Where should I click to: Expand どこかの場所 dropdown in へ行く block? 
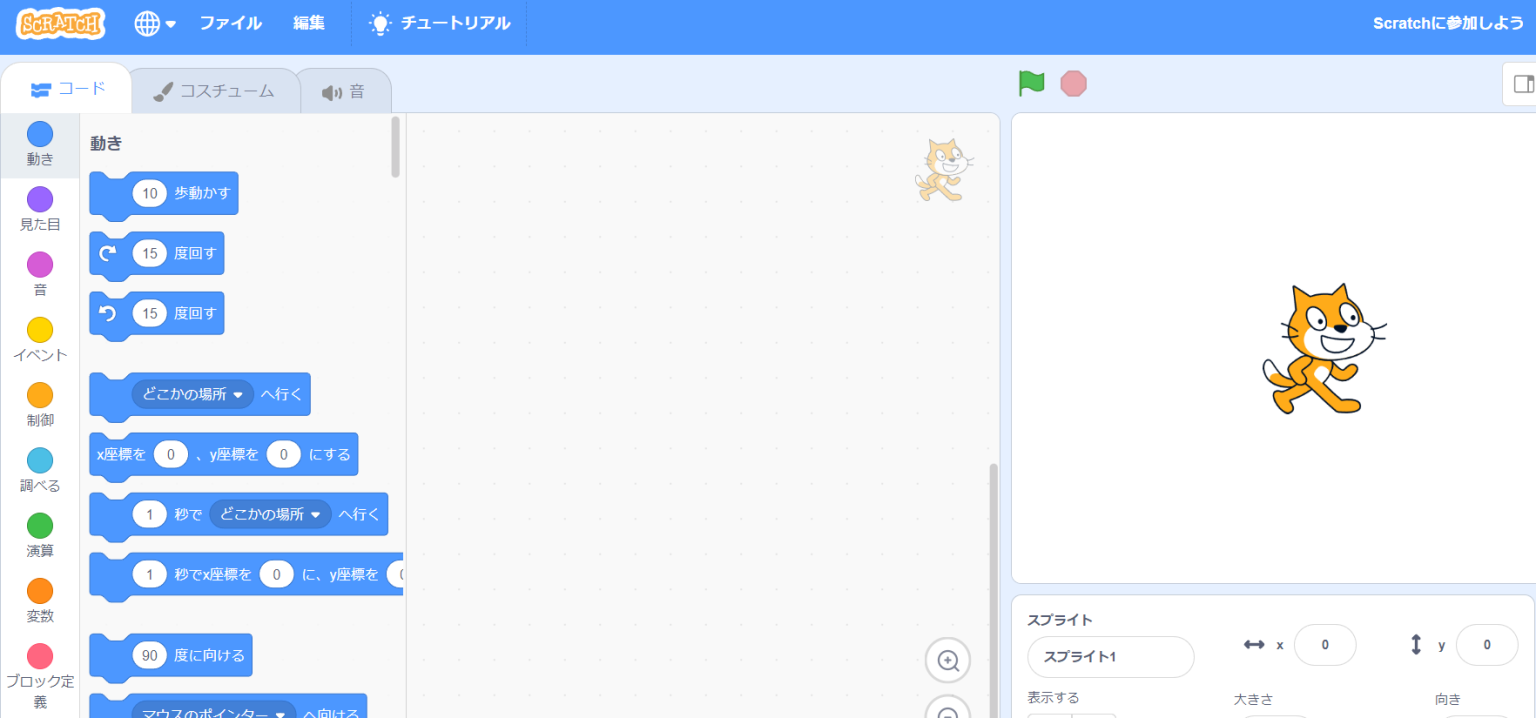[237, 395]
